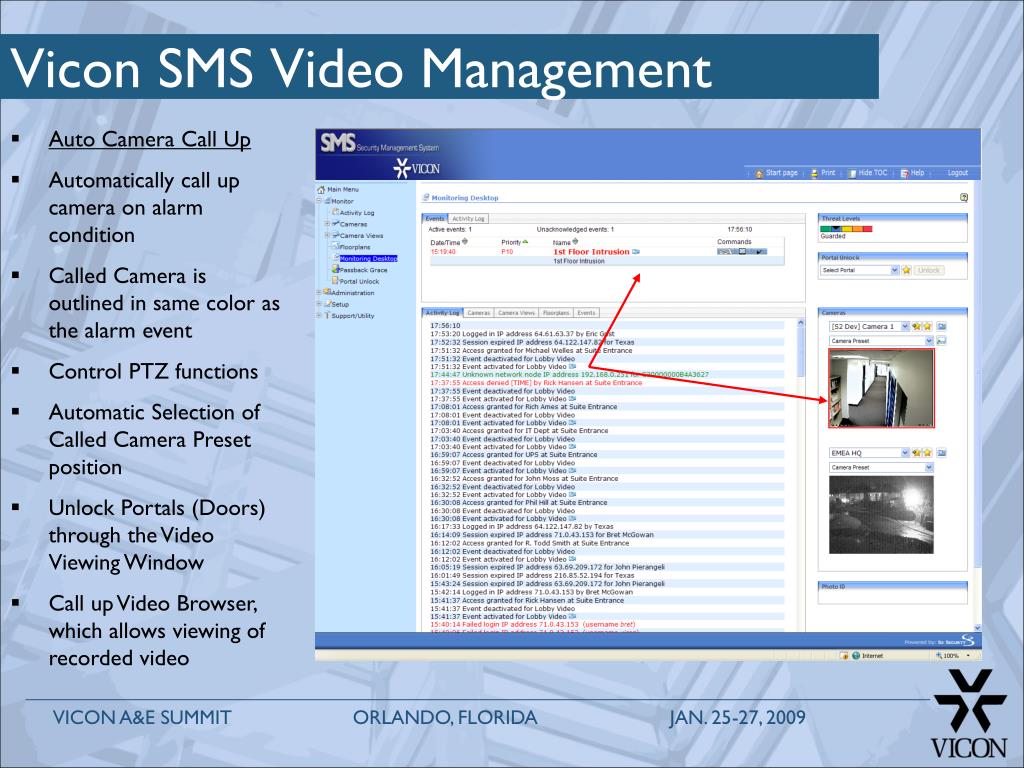
Task: Click the red-outlined hallway camera view
Action: (x=881, y=388)
